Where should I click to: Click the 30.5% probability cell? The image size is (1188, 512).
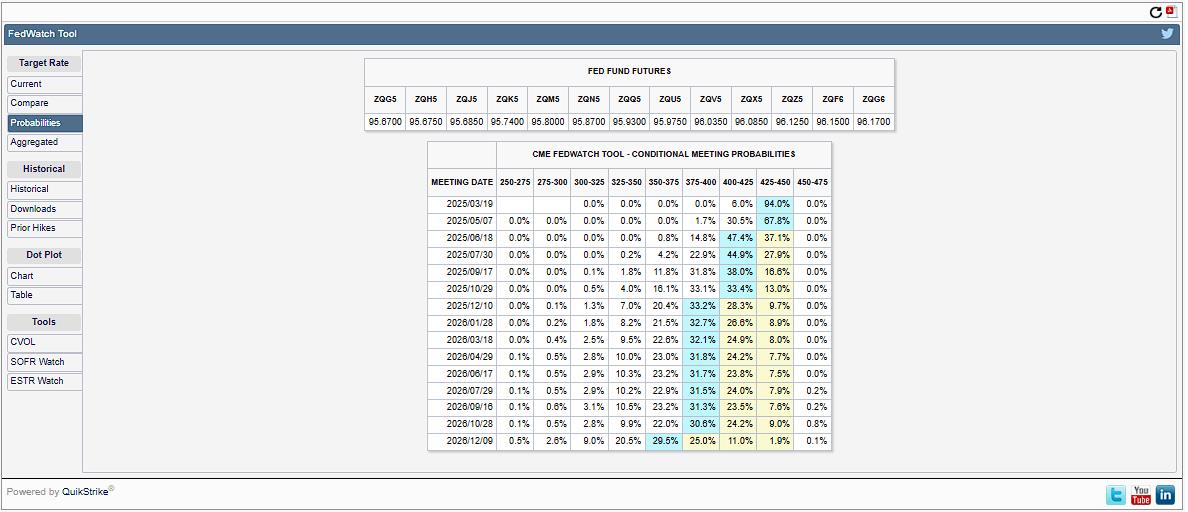pyautogui.click(x=738, y=220)
